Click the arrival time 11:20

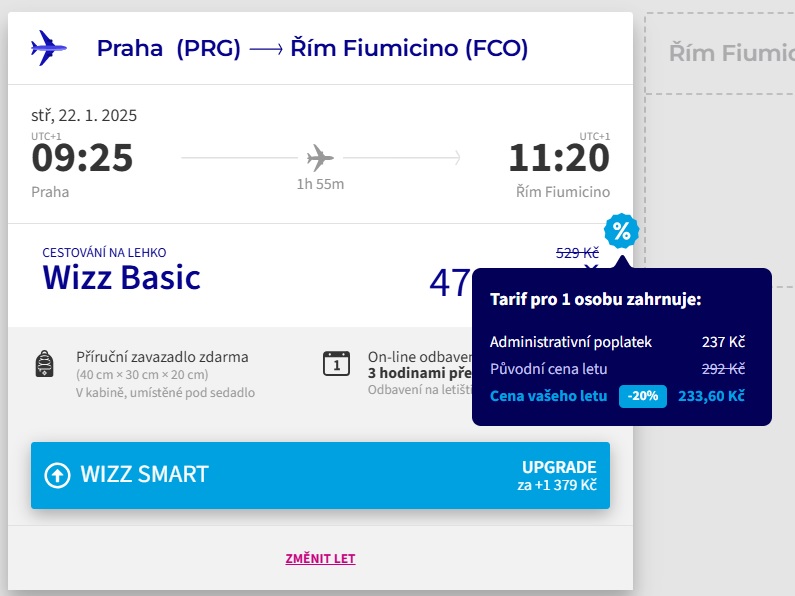pyautogui.click(x=559, y=158)
